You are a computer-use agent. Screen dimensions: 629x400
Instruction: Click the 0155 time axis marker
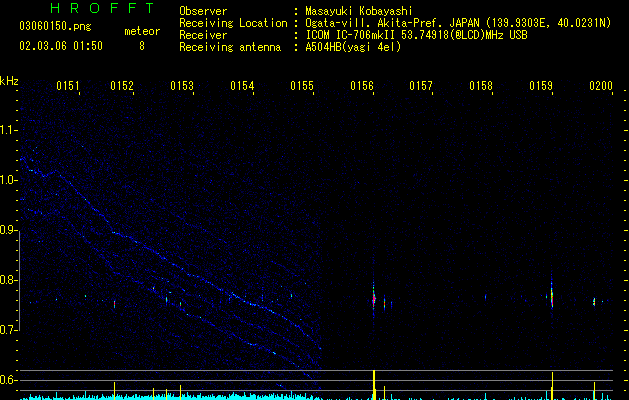302,86
